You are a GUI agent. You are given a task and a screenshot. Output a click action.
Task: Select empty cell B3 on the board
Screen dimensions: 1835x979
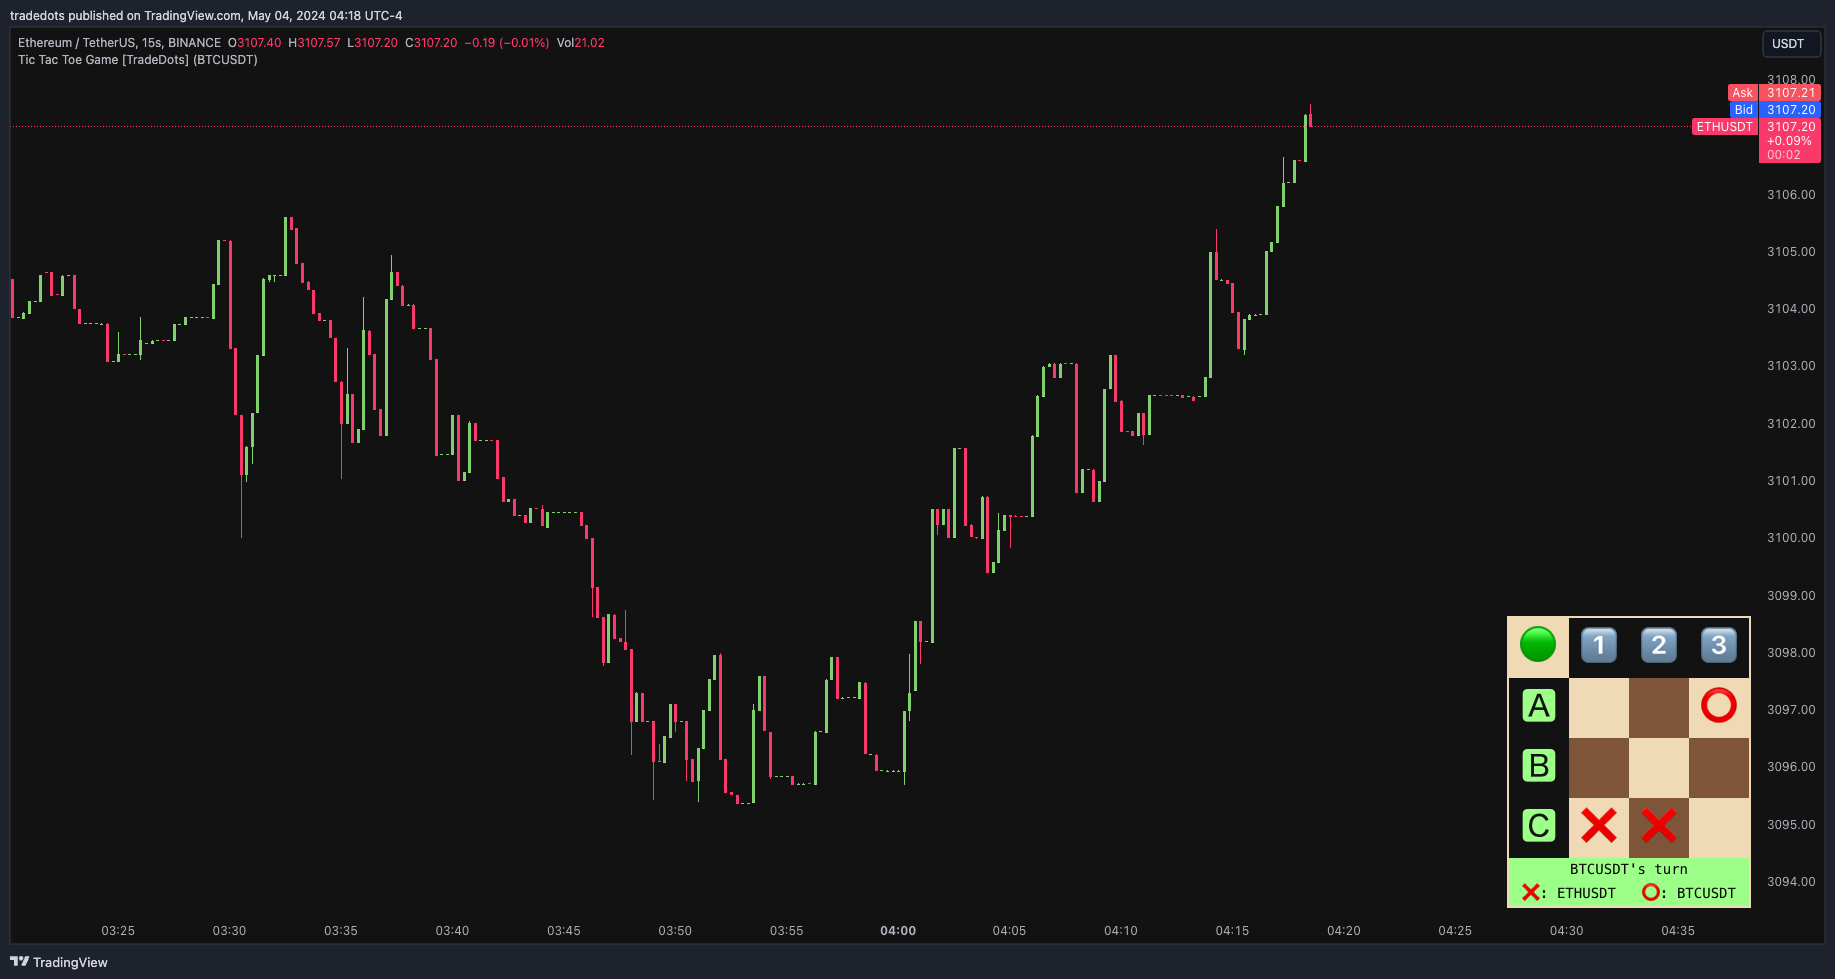coord(1719,768)
